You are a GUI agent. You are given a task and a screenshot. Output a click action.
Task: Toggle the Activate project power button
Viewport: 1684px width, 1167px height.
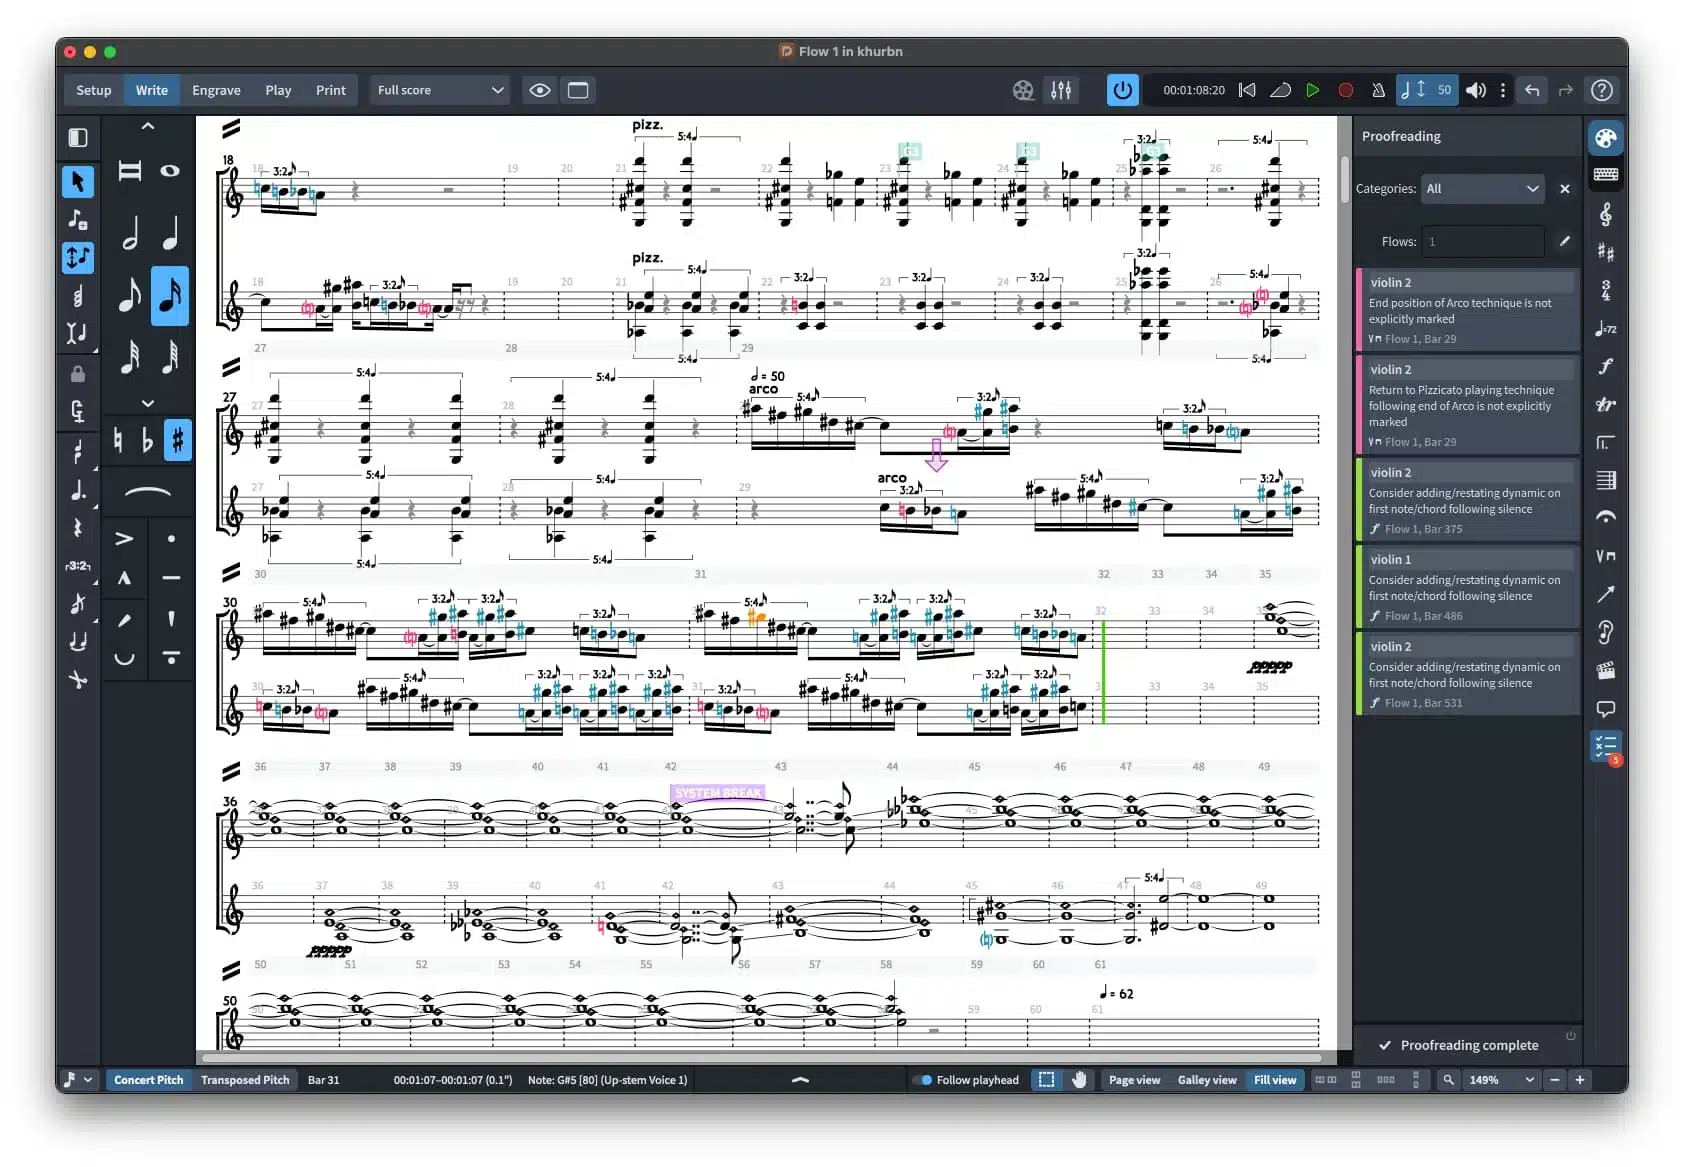click(x=1122, y=90)
